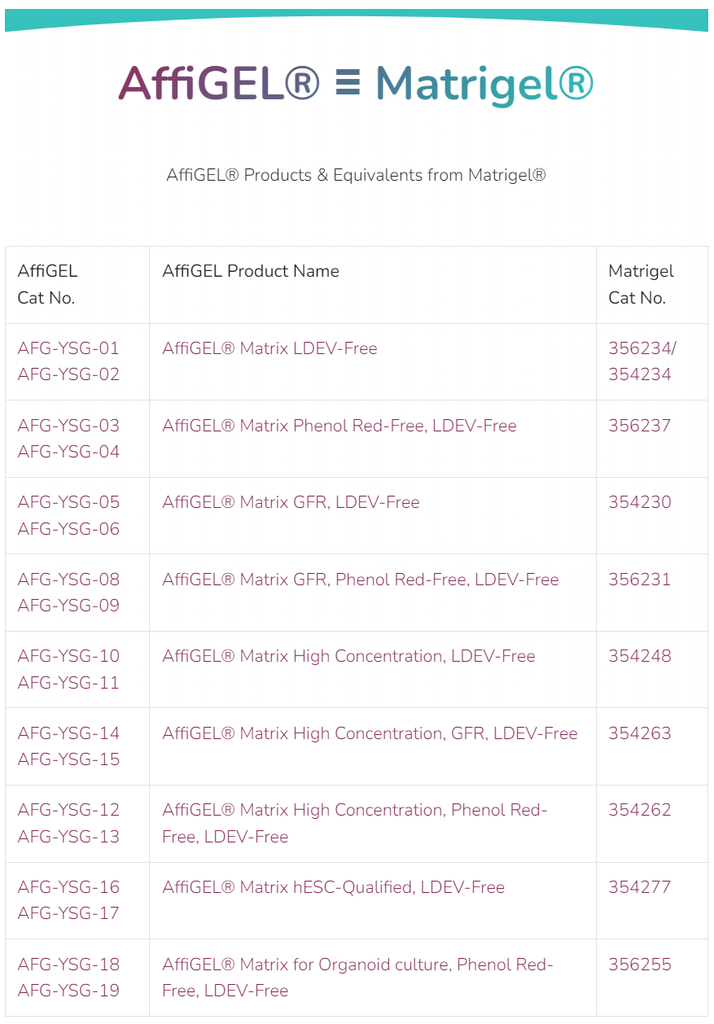Select the AFG-YSG-04 catalog number
The image size is (714, 1024).
[69, 451]
